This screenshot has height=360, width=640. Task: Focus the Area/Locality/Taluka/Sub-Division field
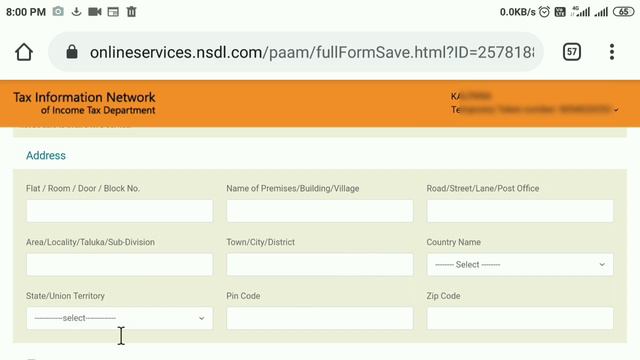(119, 264)
